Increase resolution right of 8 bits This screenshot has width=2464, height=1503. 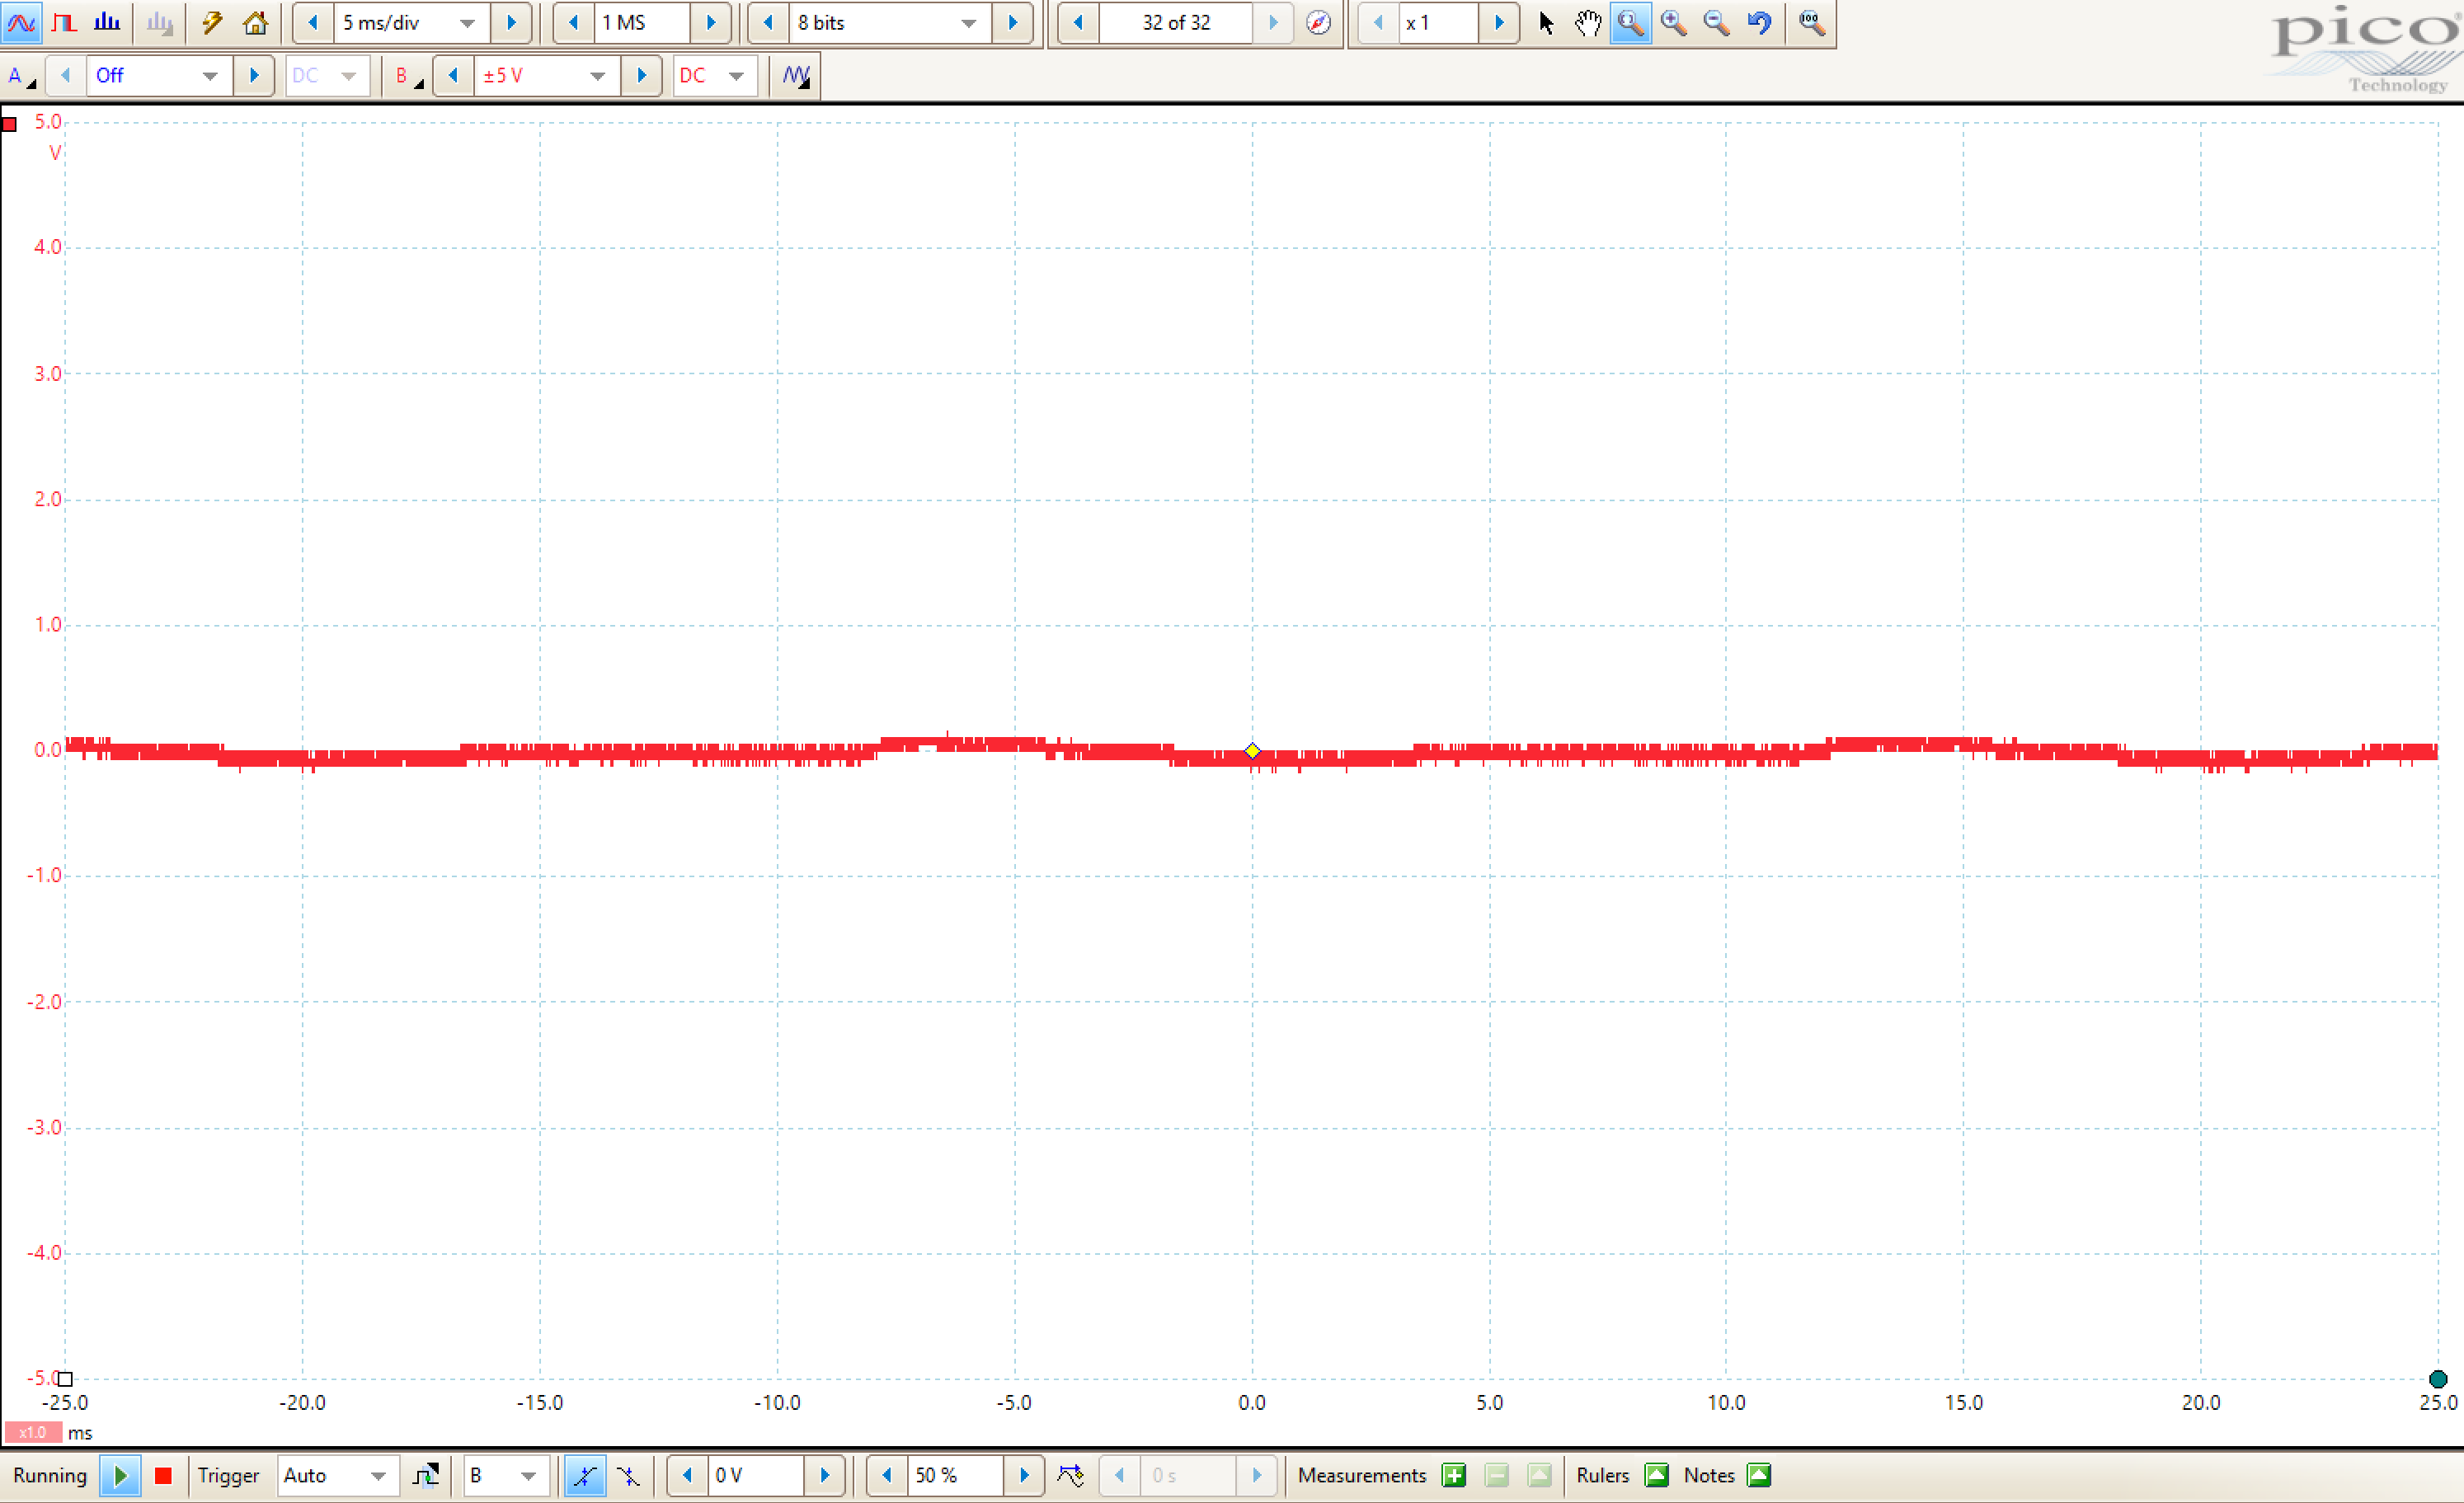click(x=1012, y=22)
